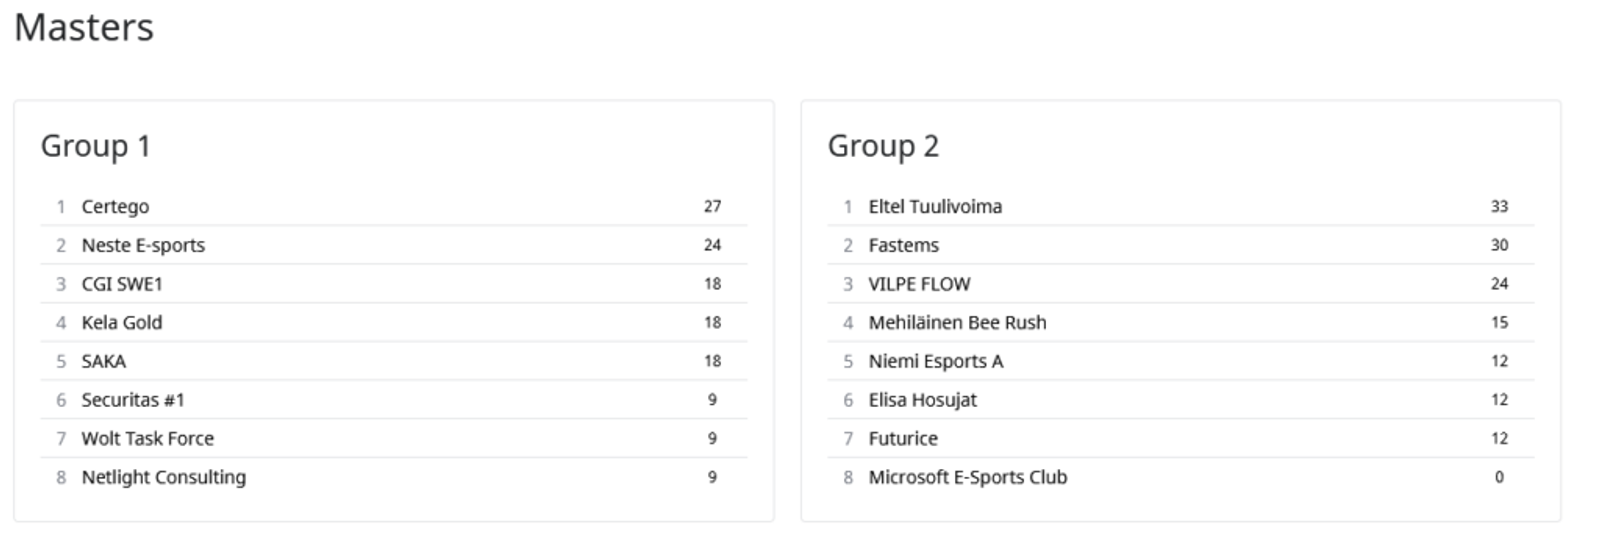
Task: Open the SAKA team entry
Action: point(104,361)
